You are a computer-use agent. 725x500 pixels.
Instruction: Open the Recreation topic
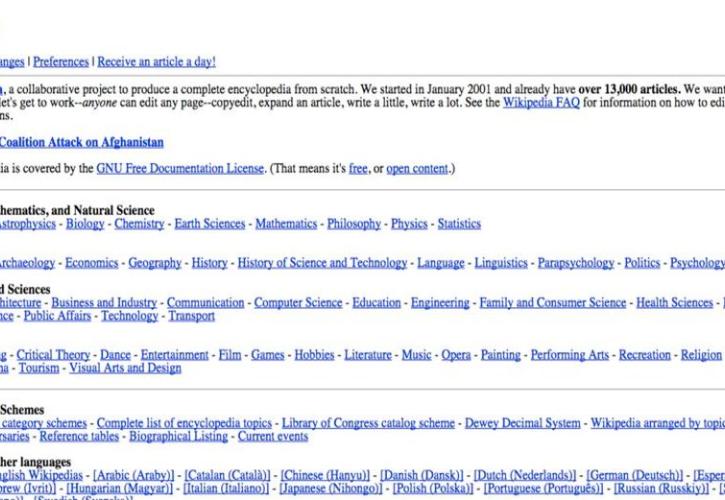(645, 355)
